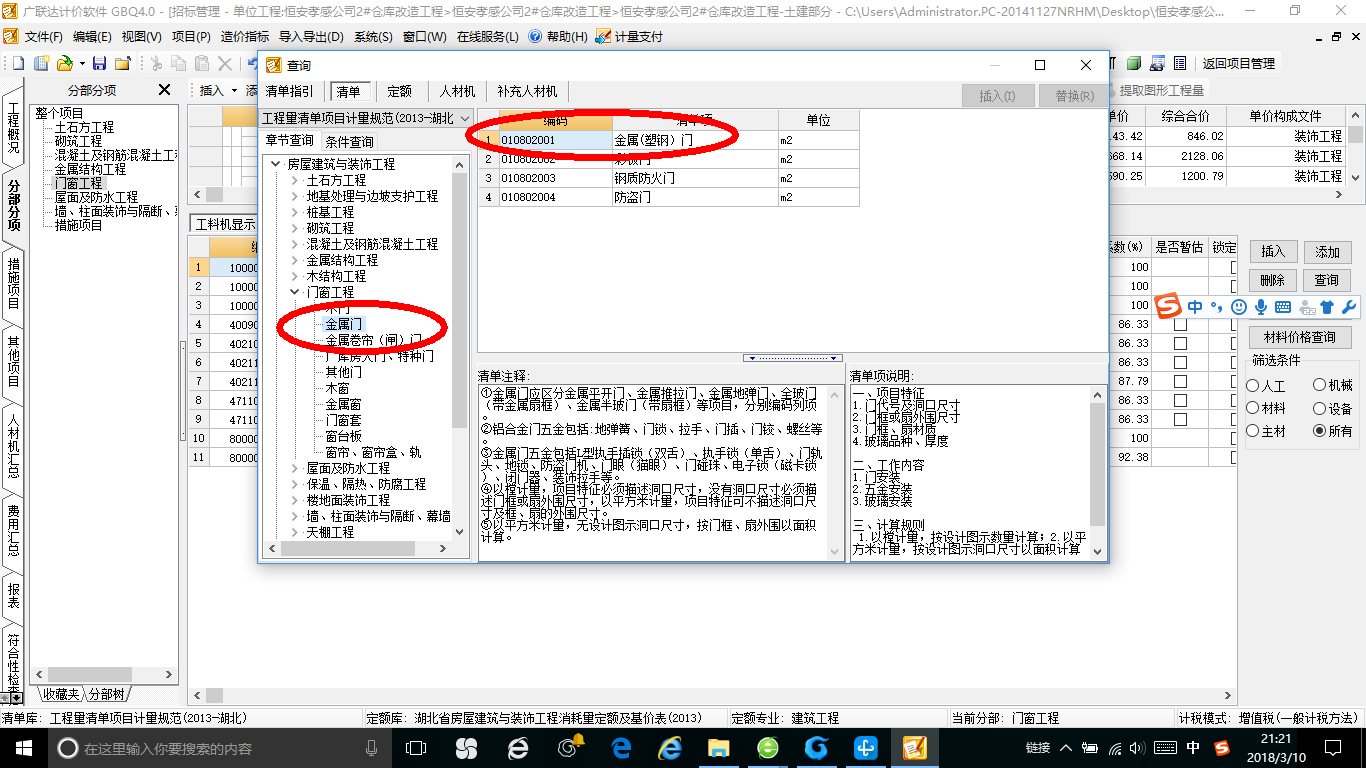This screenshot has height=768, width=1366.
Task: Tick 是否暂估 checkbox in row 9
Action: 1180,419
